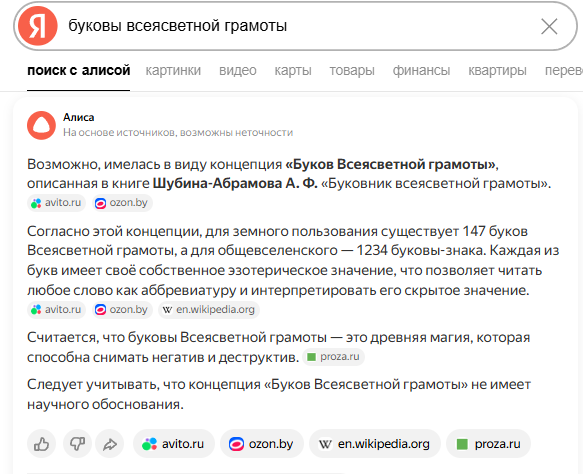Select the "поиск с алисой" tab
Image resolution: width=583 pixels, height=474 pixels.
78,70
